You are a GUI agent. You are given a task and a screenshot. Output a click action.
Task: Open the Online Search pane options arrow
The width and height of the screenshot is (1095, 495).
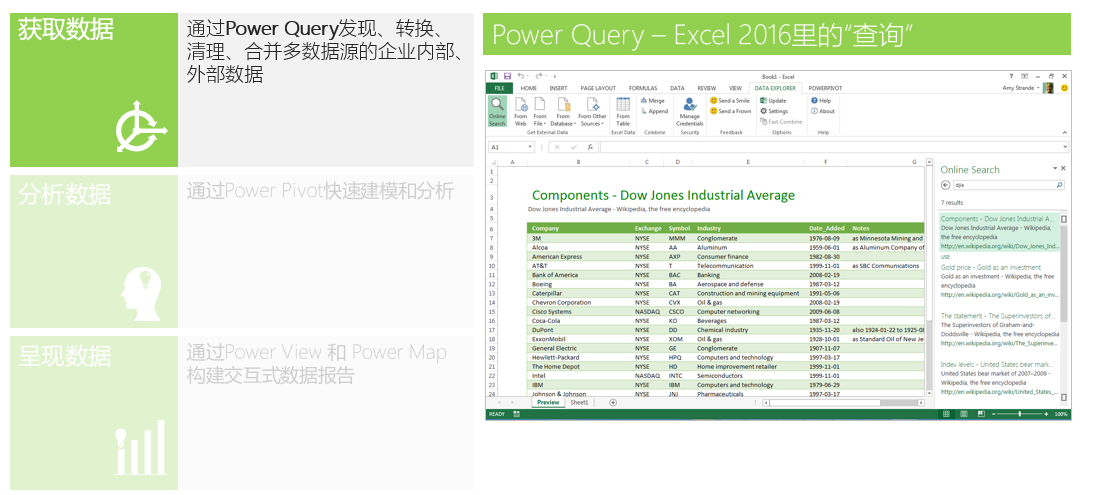pos(1054,168)
